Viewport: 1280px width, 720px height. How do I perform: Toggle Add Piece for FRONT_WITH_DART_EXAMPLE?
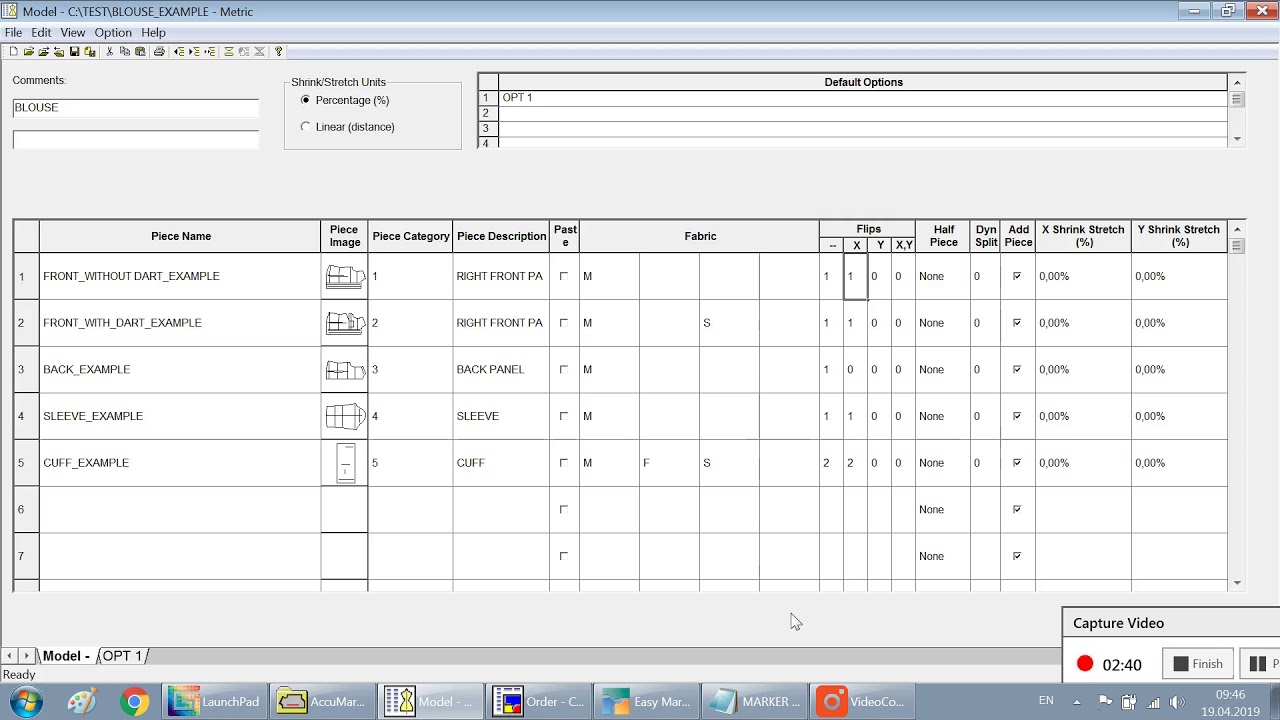1017,323
